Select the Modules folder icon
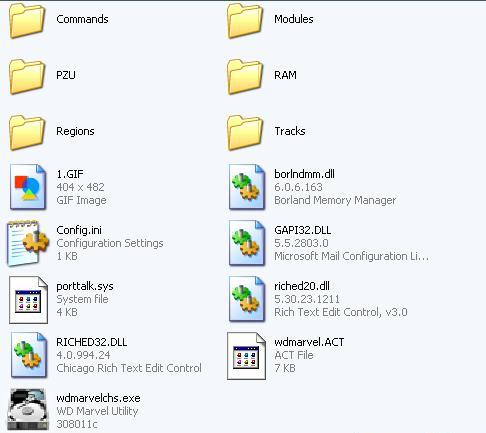 (245, 21)
